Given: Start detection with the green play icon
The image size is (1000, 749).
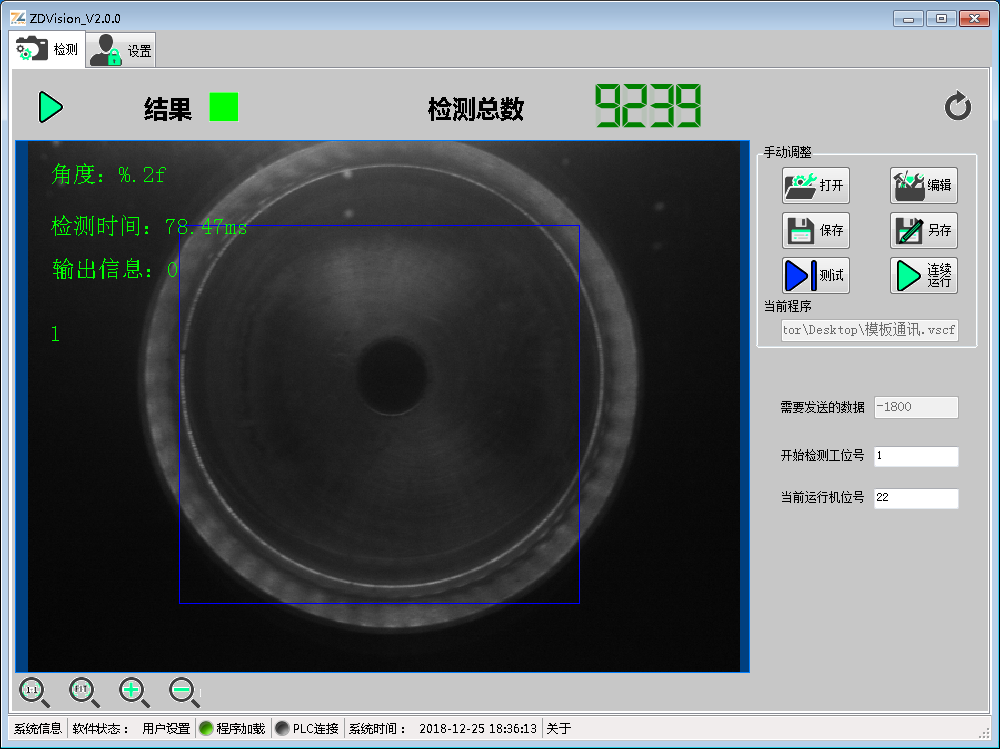Looking at the screenshot, I should click(x=50, y=107).
